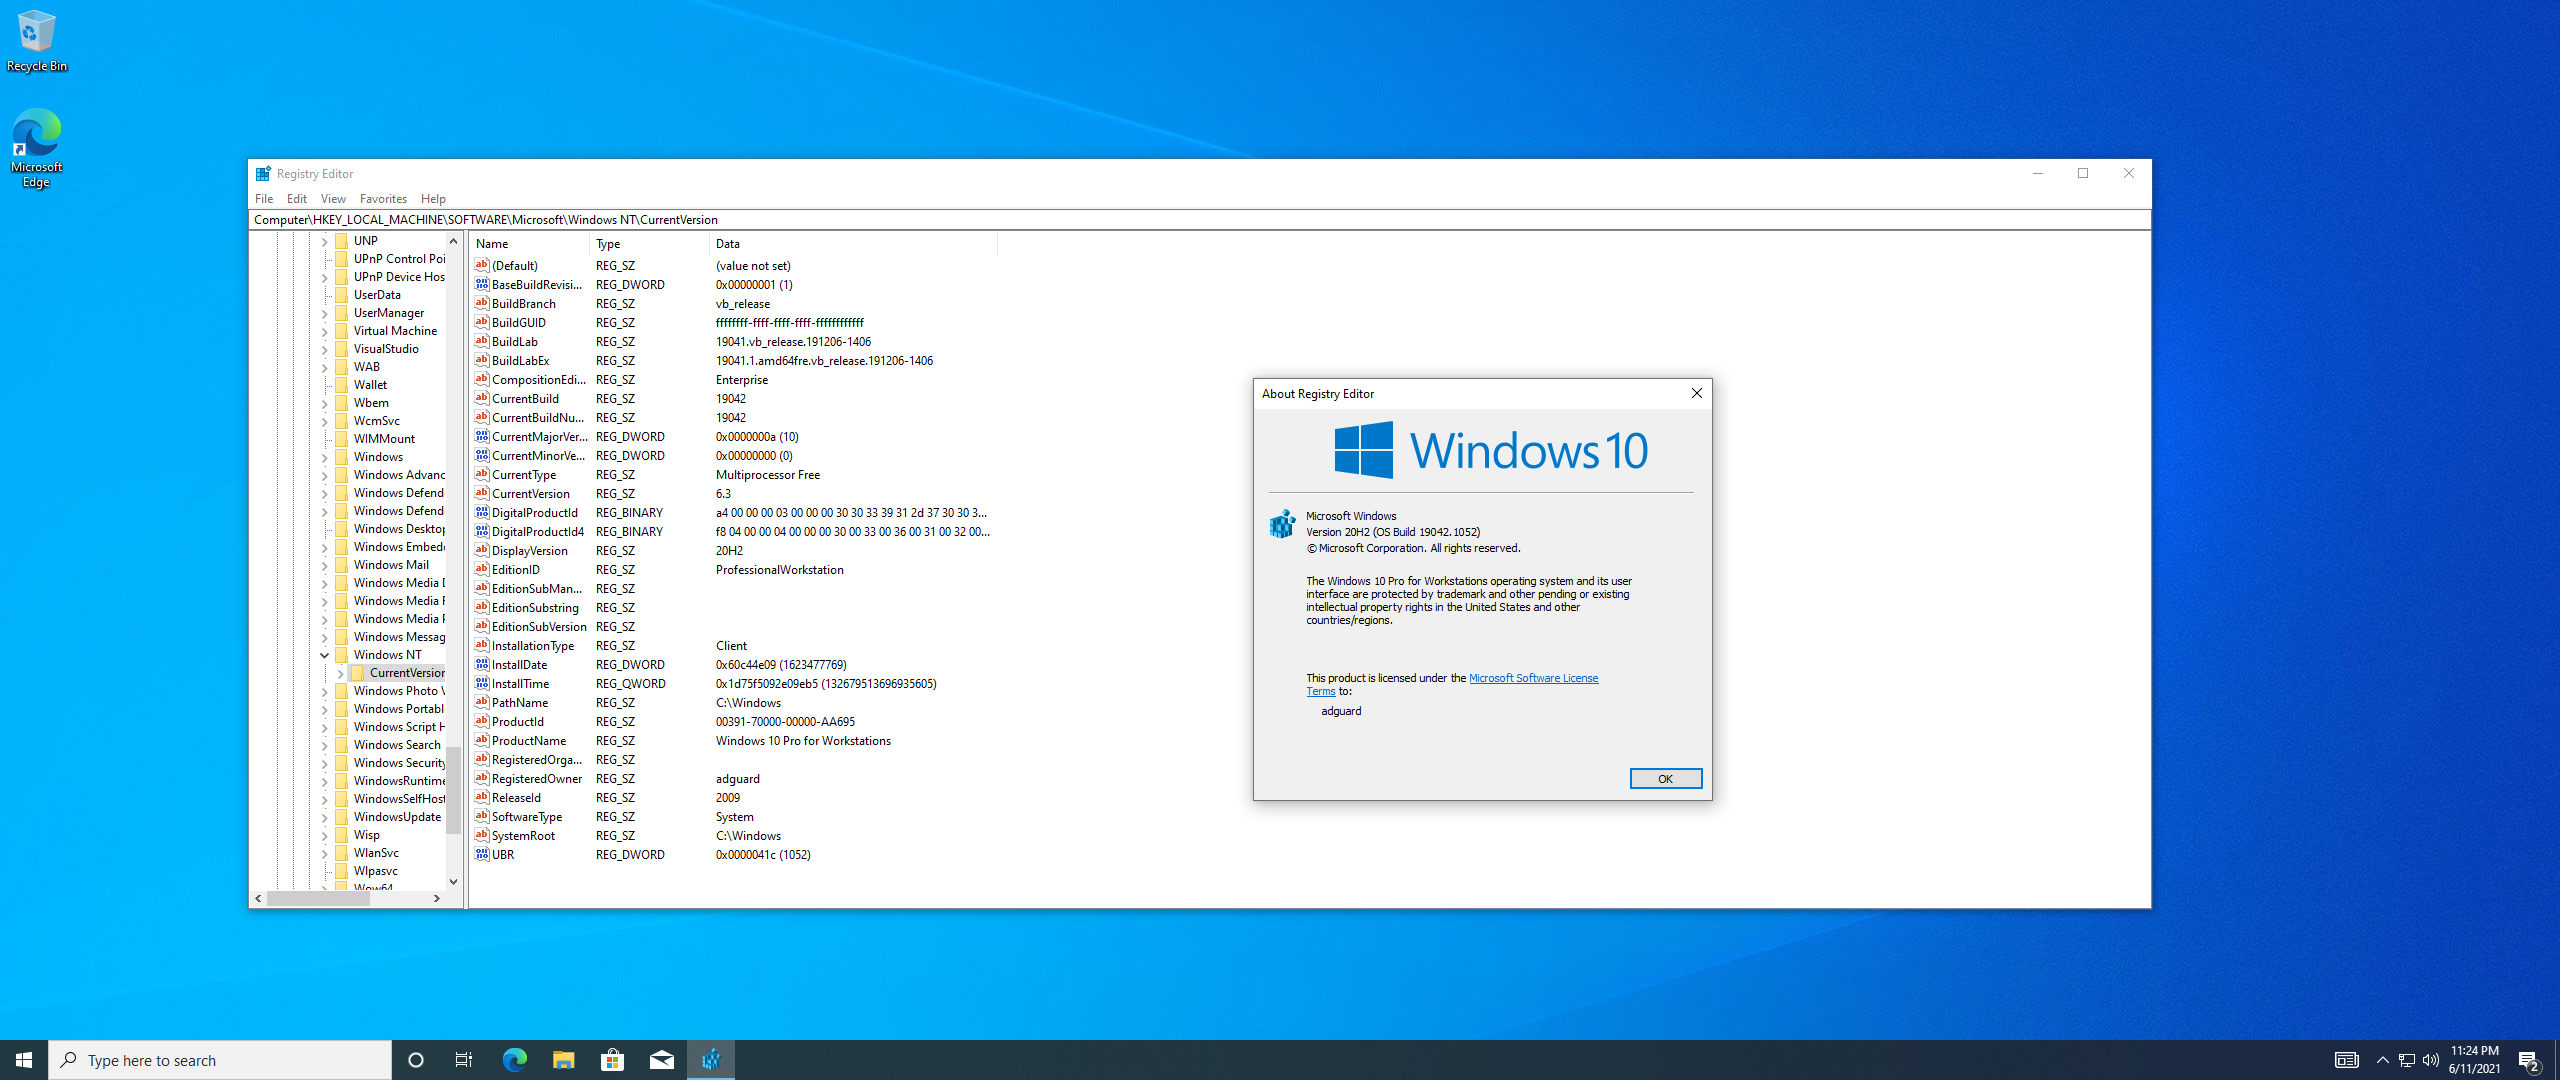Click Registry Editor taskbar icon
This screenshot has height=1080, width=2560.
[711, 1060]
